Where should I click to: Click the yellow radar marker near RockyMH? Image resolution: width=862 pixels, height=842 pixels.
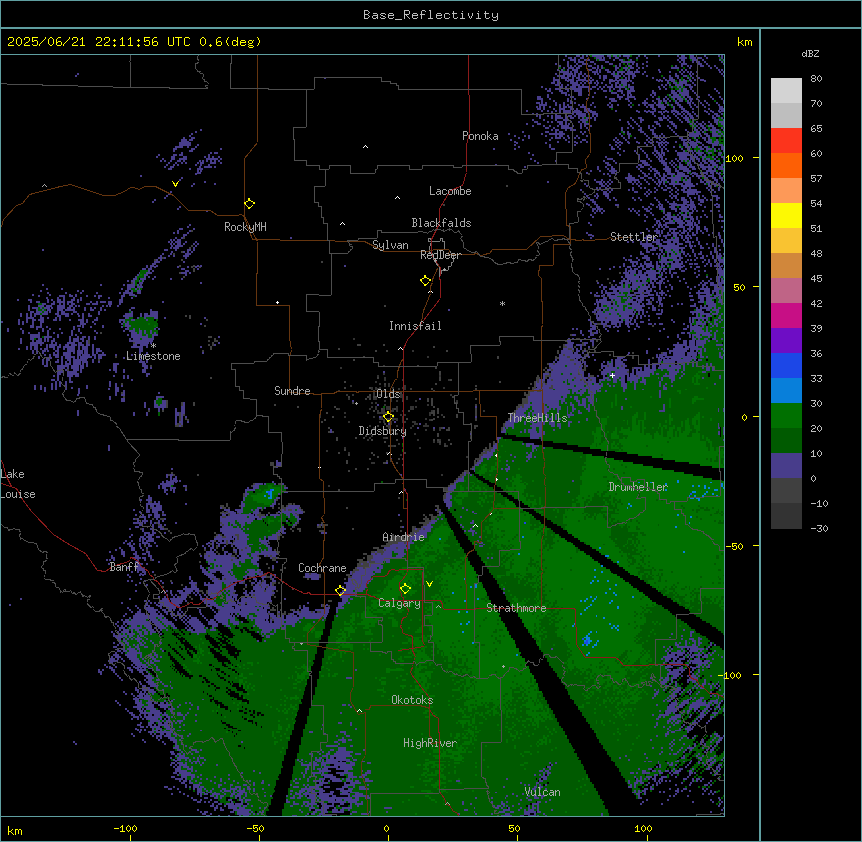249,204
